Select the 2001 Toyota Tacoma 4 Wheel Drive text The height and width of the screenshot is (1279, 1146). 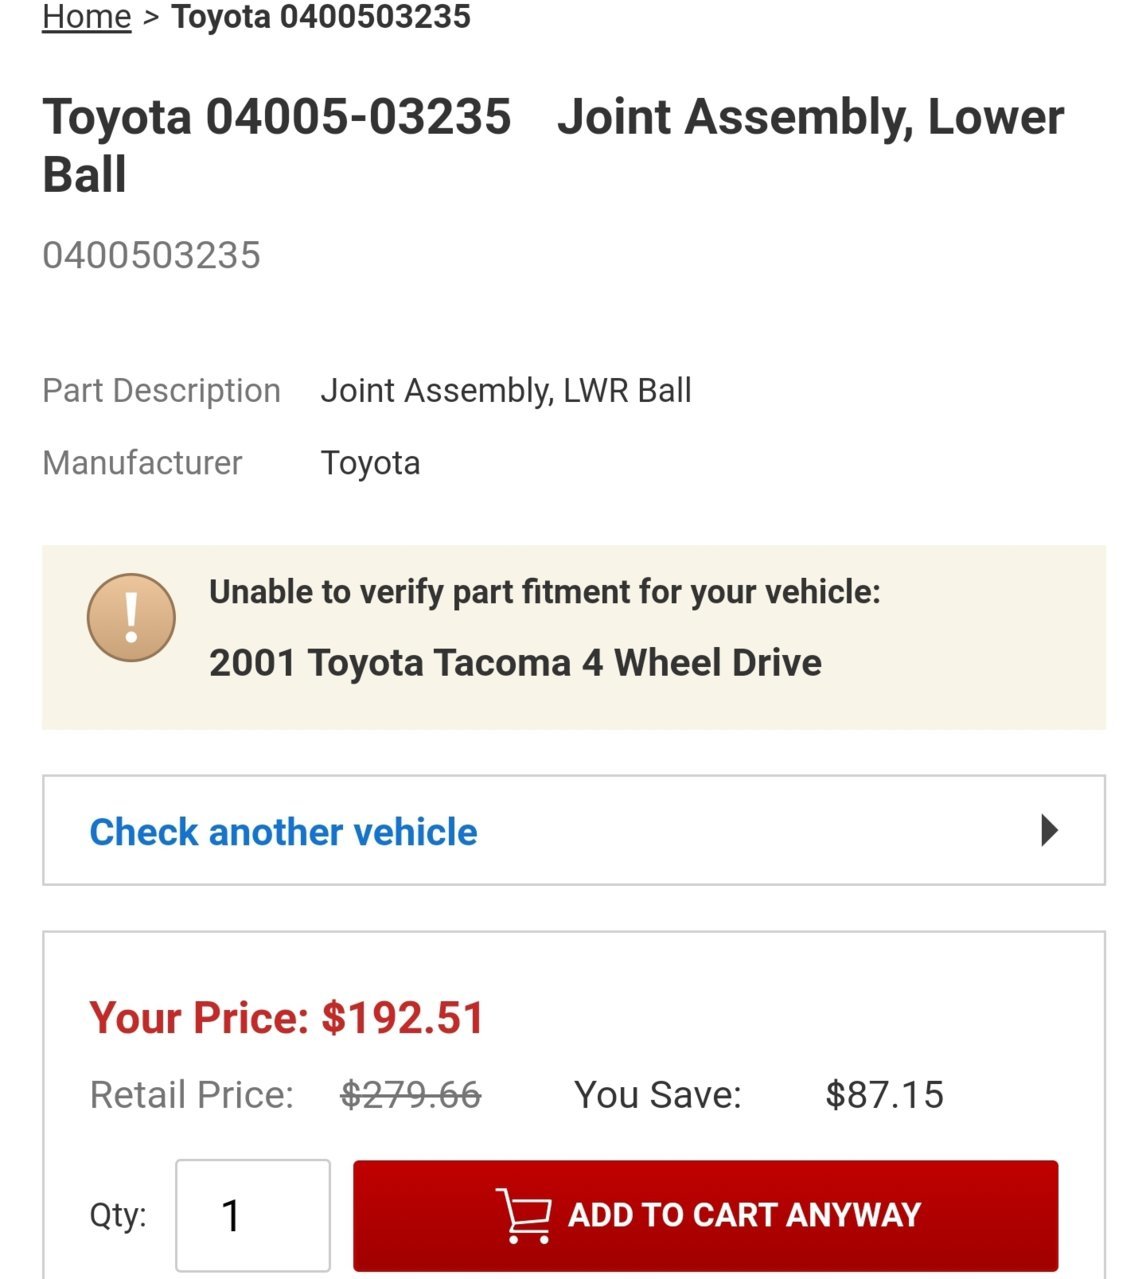coord(515,662)
